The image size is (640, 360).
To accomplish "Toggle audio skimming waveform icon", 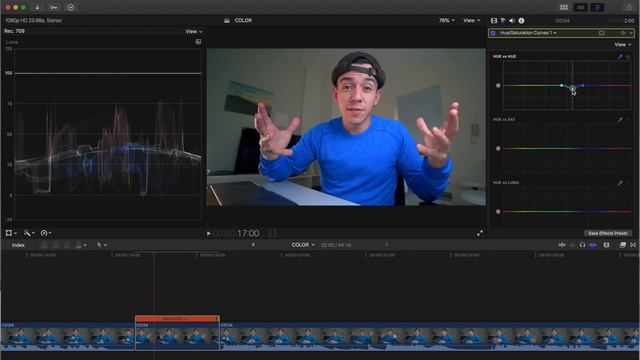I will pyautogui.click(x=562, y=245).
